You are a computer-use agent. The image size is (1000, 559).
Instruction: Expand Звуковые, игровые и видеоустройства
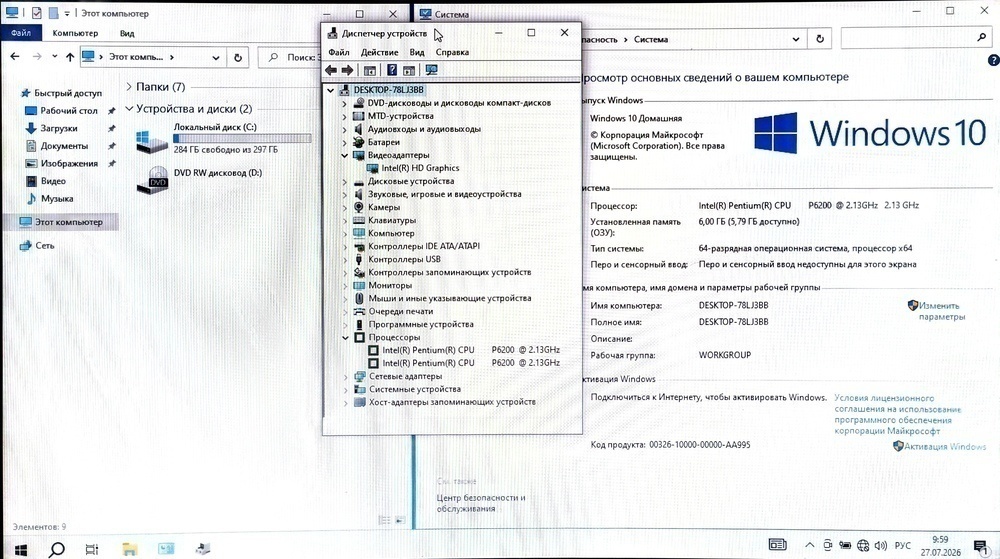(x=344, y=194)
